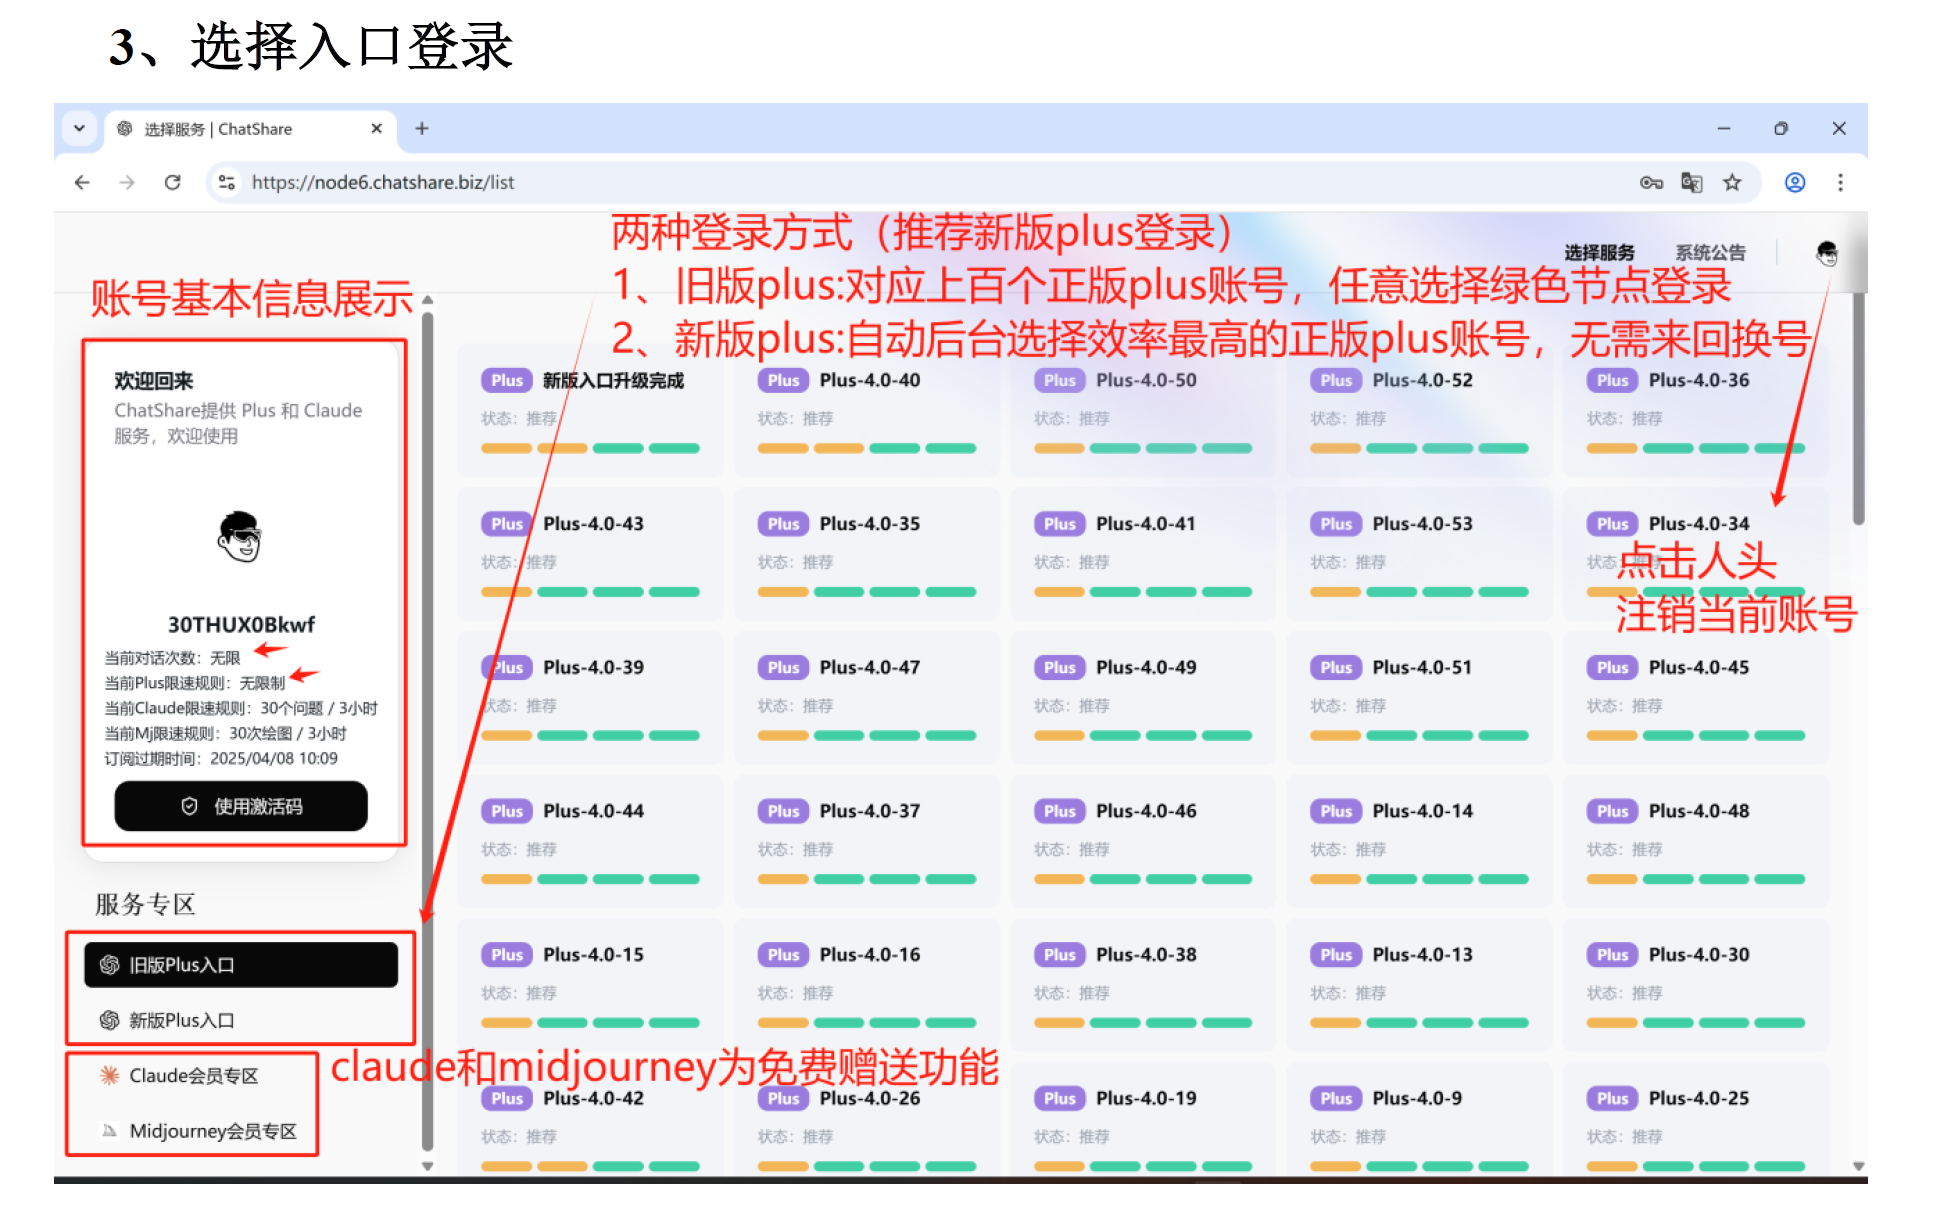Click the Midjourney sailboat icon

click(x=108, y=1131)
